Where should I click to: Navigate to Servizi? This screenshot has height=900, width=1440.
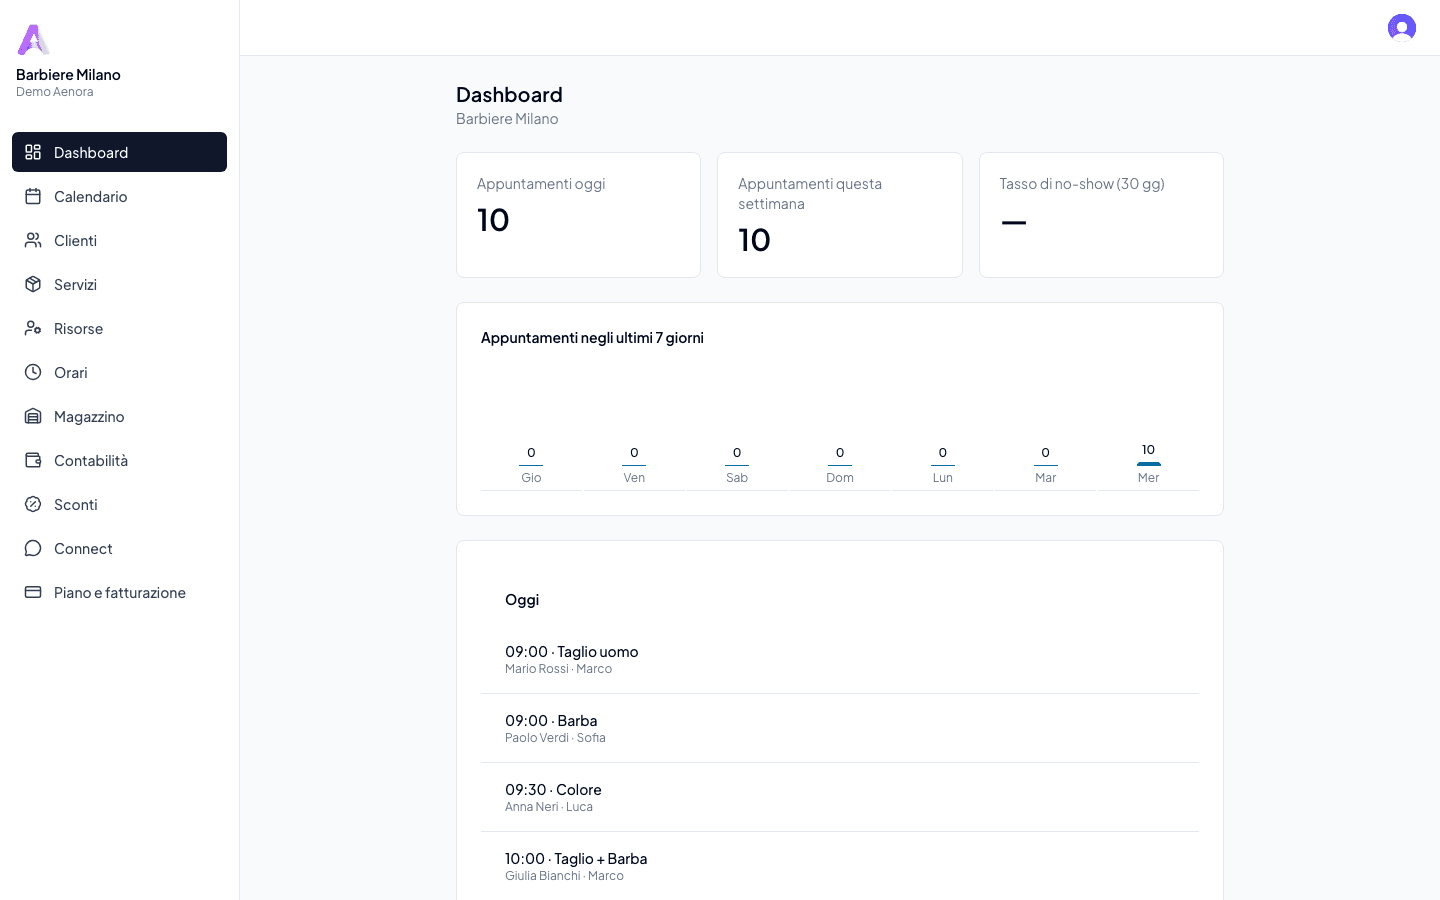(119, 284)
